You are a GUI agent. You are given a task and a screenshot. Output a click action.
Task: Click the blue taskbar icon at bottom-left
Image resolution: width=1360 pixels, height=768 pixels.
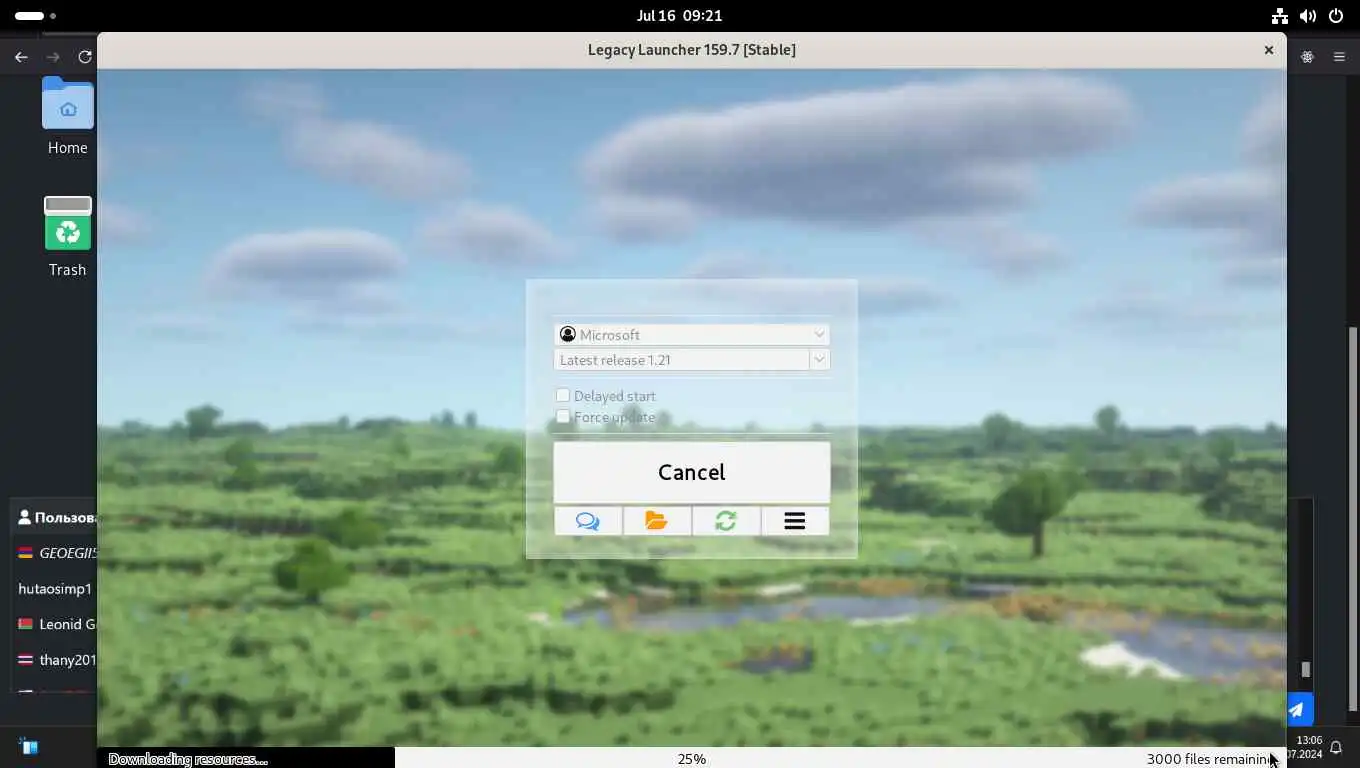(28, 746)
